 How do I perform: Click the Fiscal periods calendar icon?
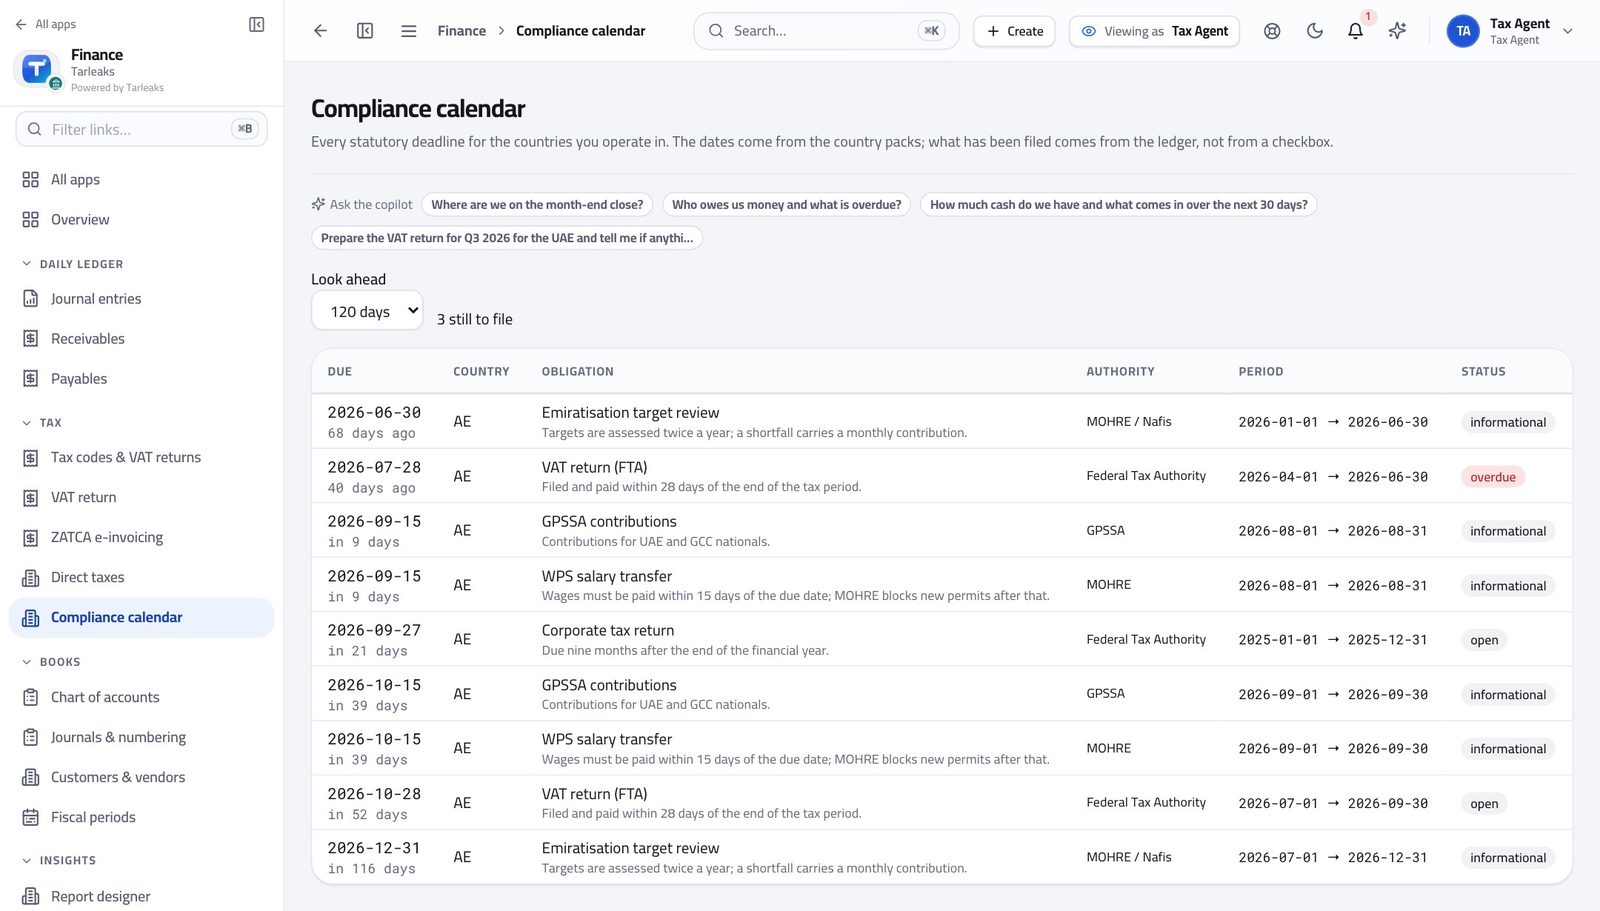click(x=31, y=818)
